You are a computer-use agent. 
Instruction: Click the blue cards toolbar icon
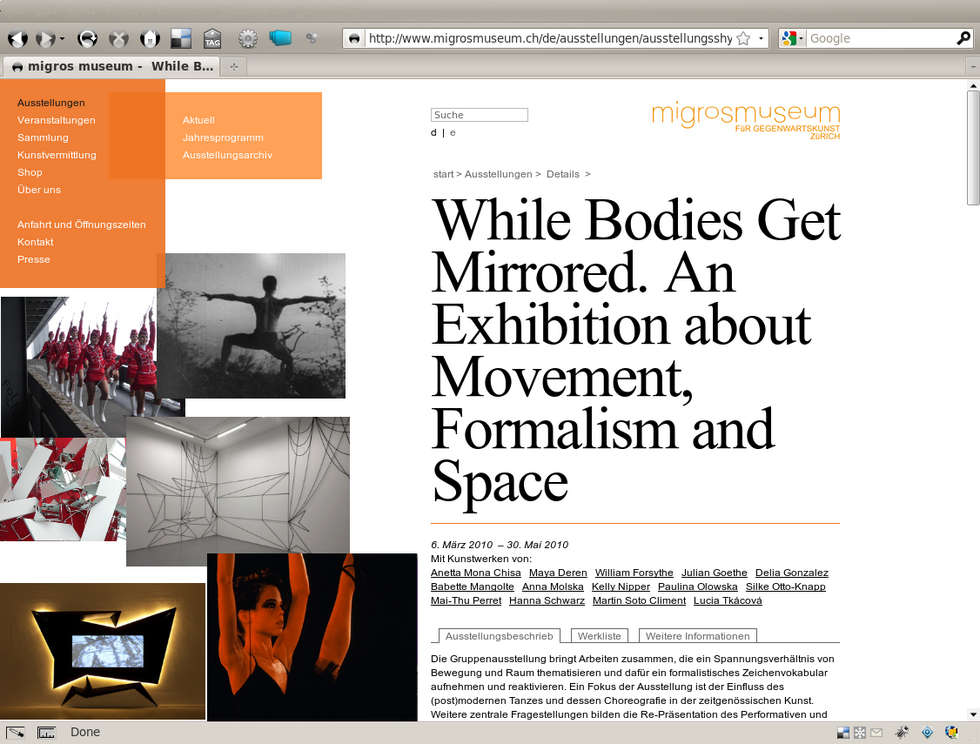coord(280,38)
